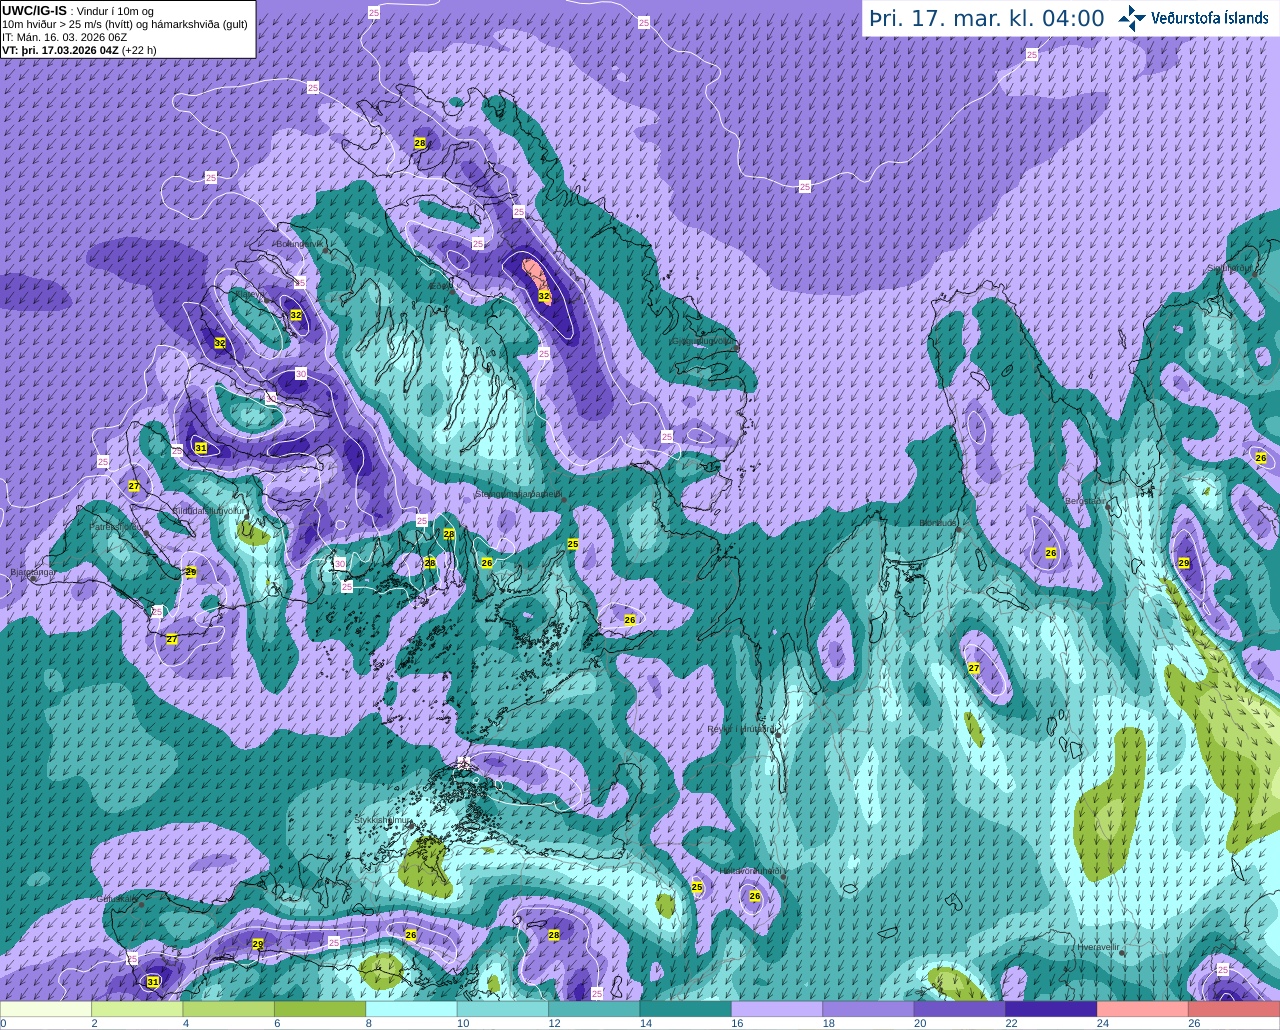The width and height of the screenshot is (1280, 1030).
Task: Click the Patreksfjörður station label
Action: coord(116,526)
